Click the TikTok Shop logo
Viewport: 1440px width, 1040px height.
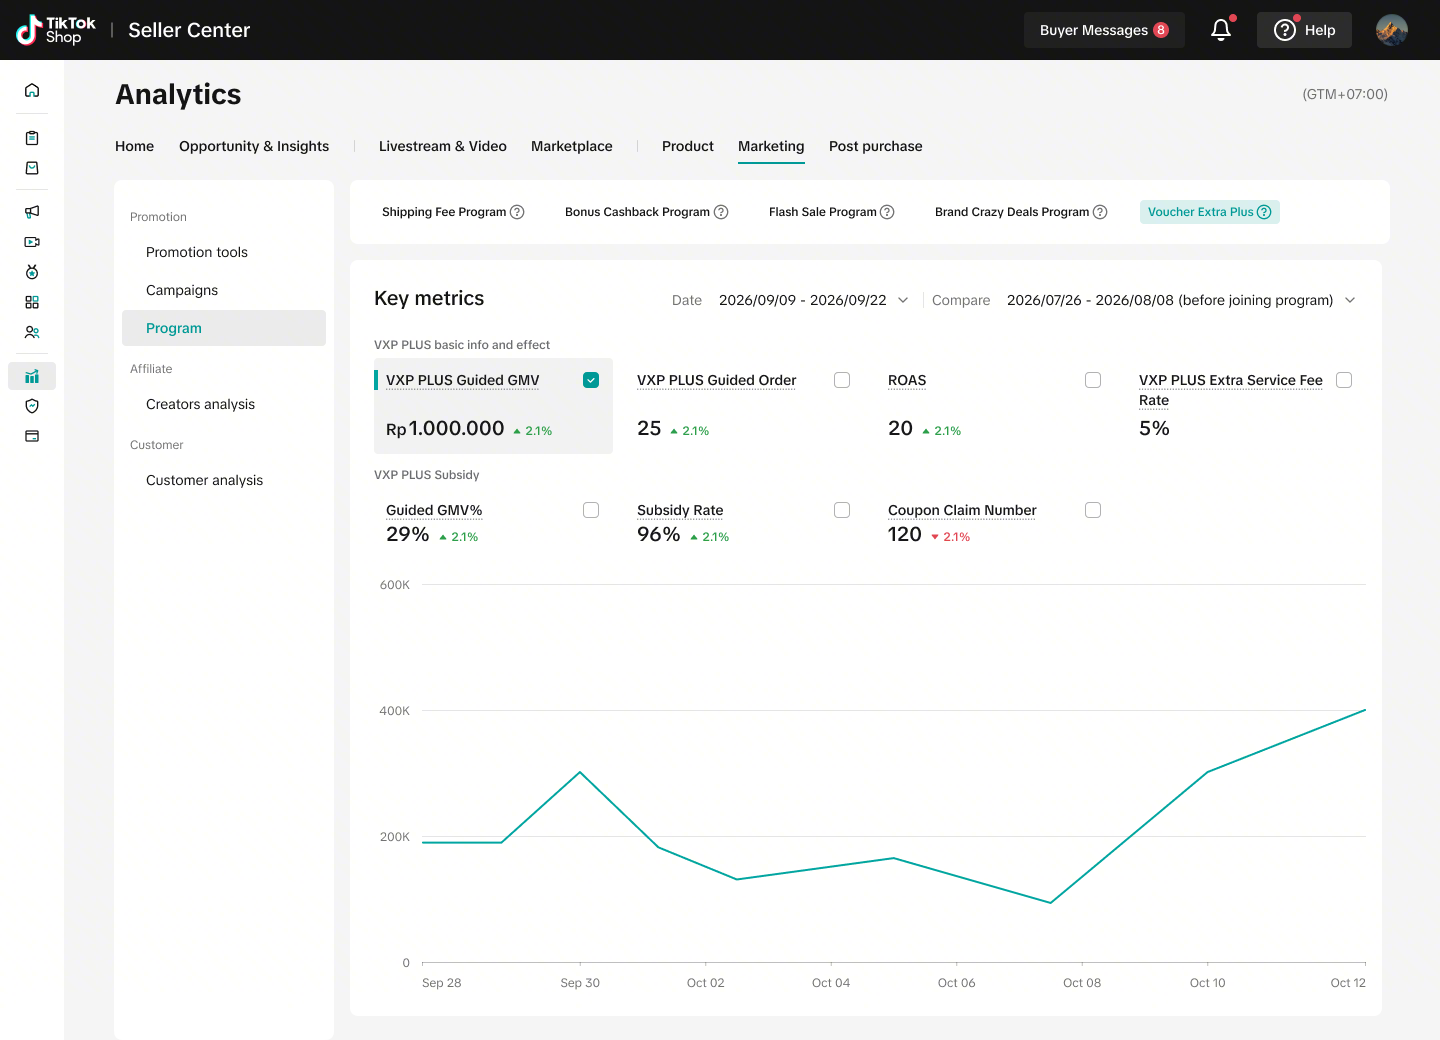pyautogui.click(x=56, y=30)
